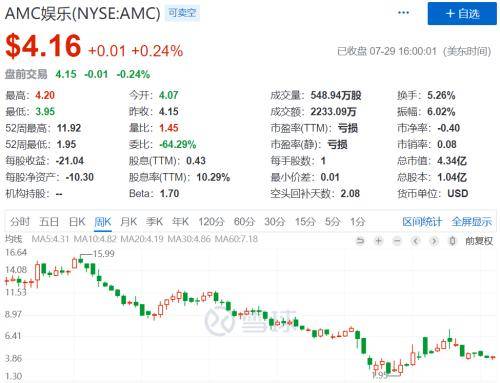Zoom out the chart with minus icon

click(397, 241)
